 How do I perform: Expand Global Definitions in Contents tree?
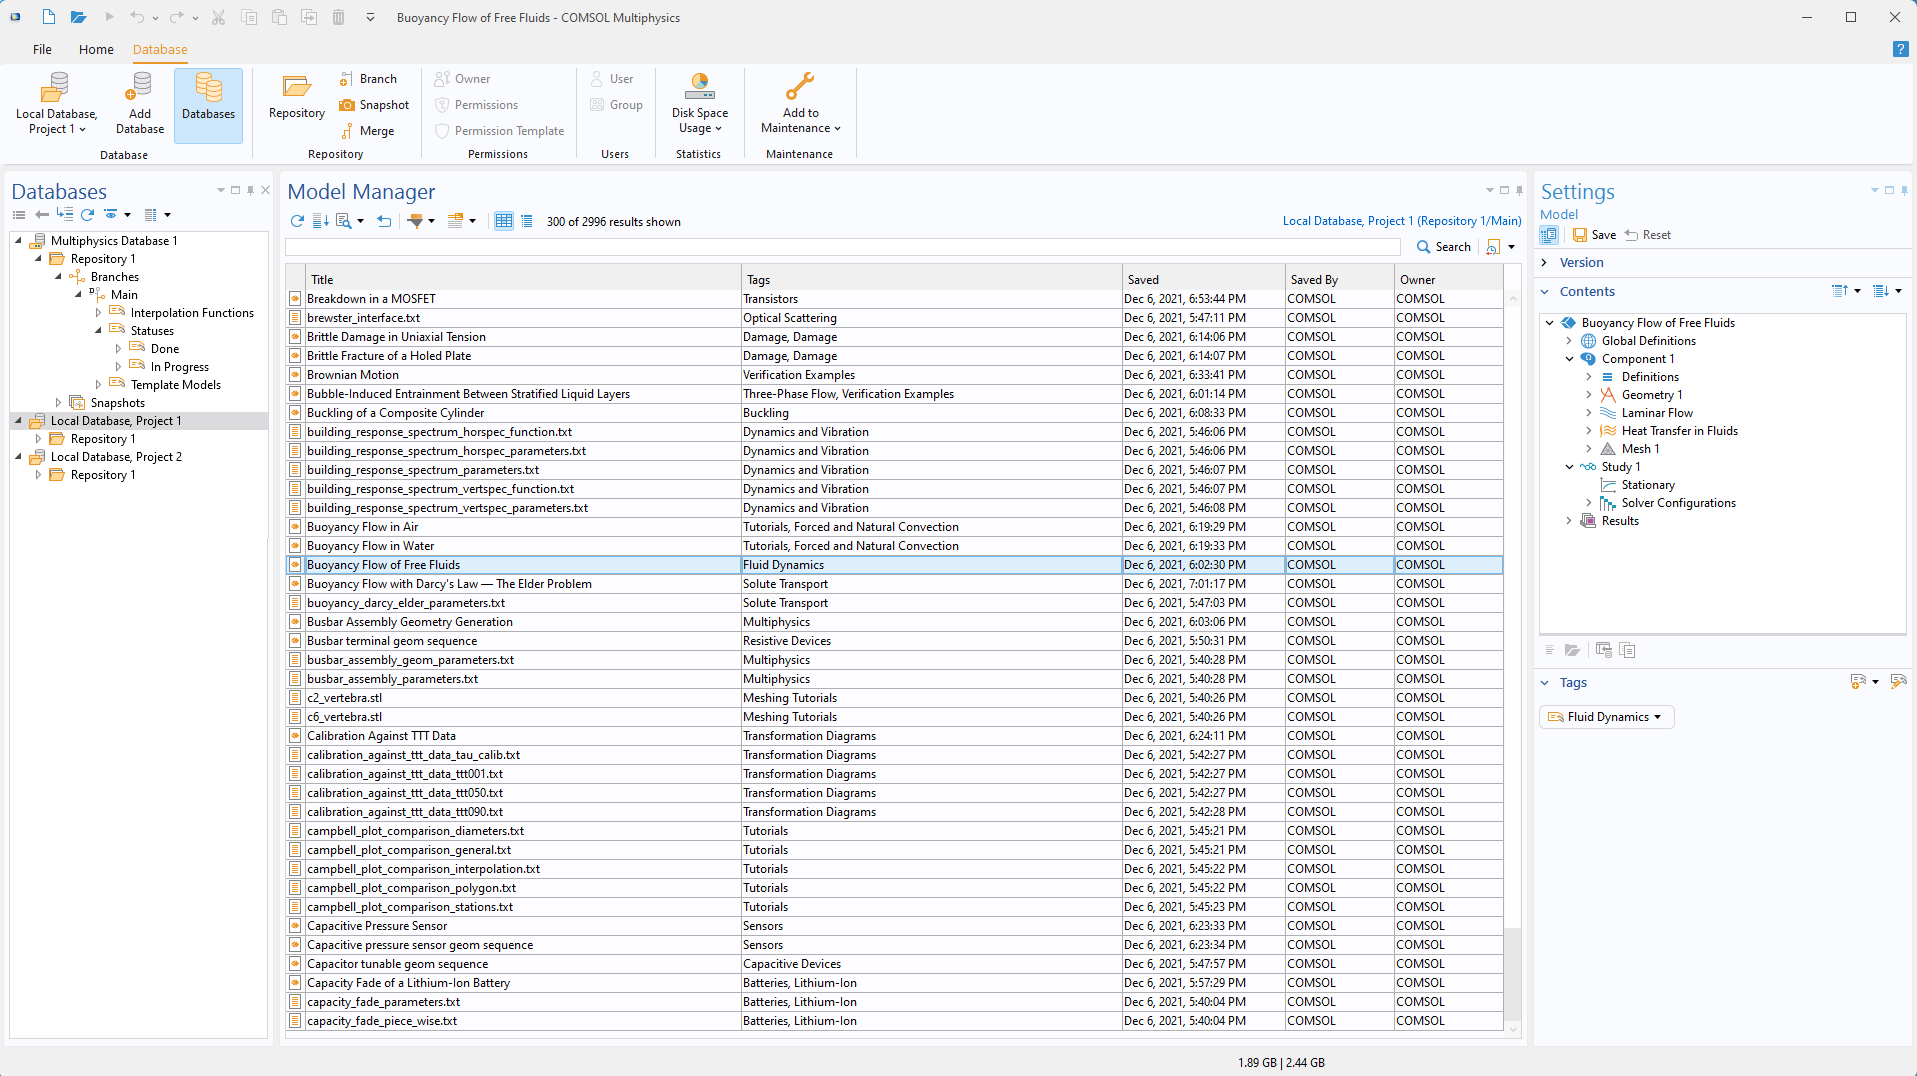(x=1569, y=341)
